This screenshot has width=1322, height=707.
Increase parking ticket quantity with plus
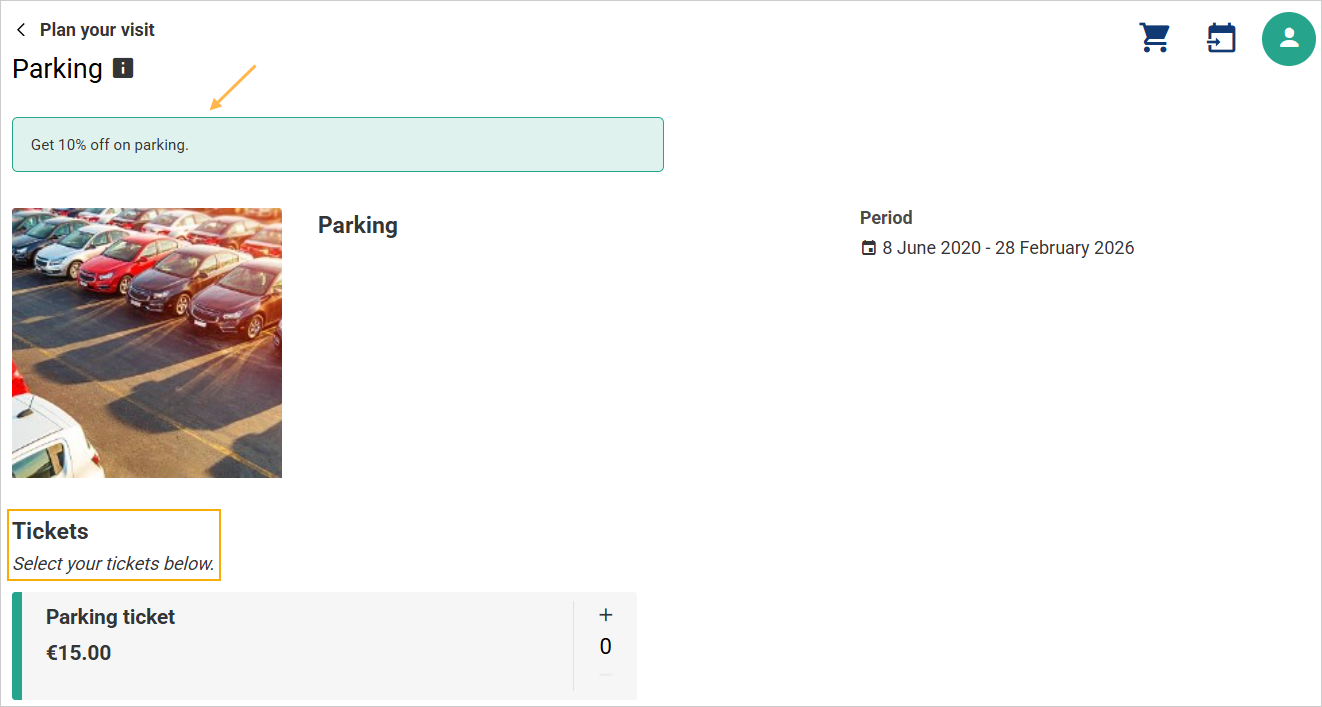click(605, 615)
